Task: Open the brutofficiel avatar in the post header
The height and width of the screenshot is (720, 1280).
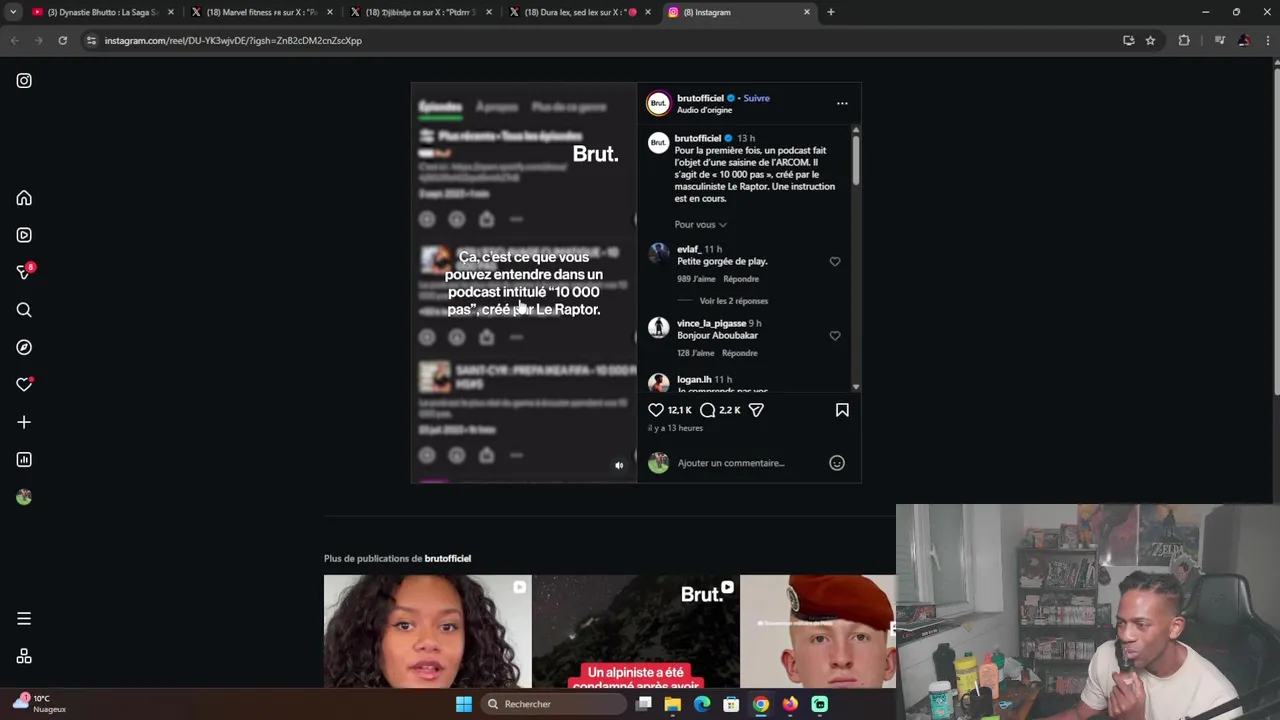Action: pos(658,103)
